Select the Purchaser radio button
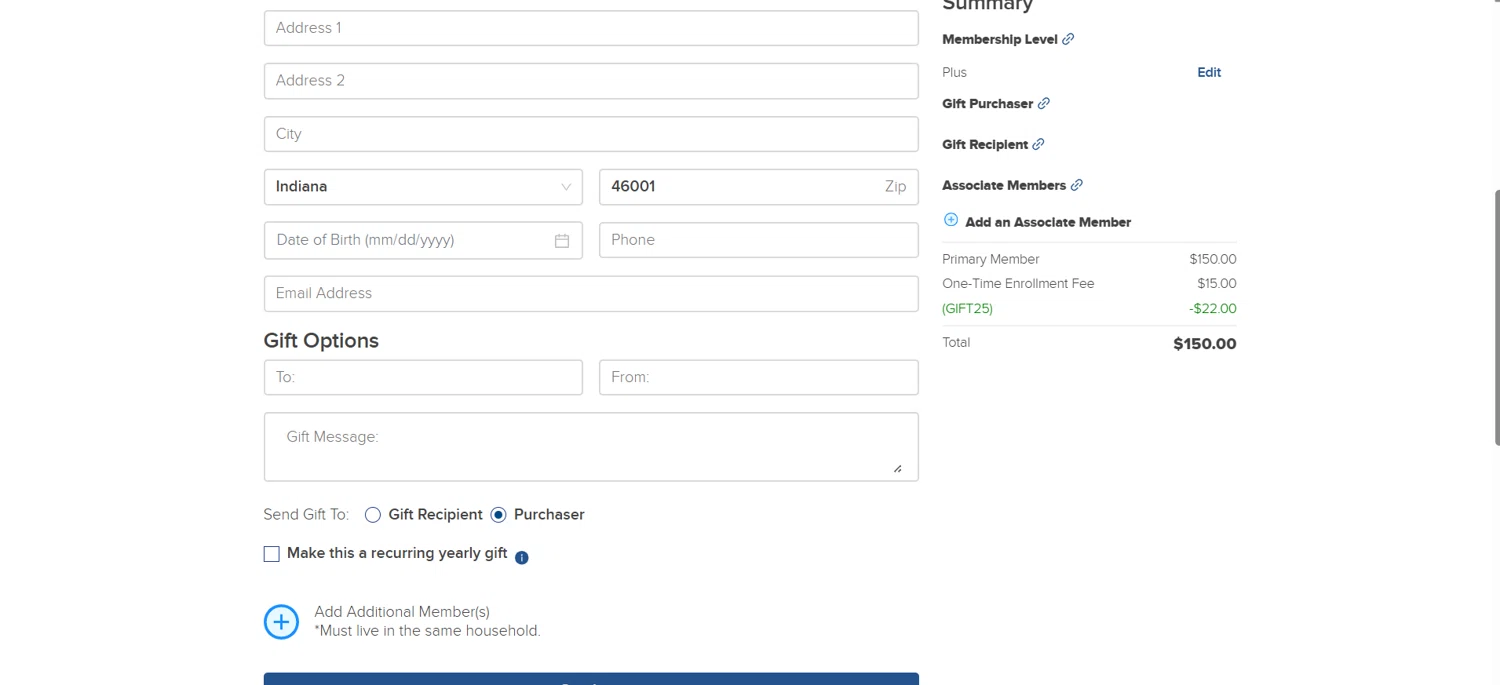Image resolution: width=1500 pixels, height=685 pixels. (499, 515)
